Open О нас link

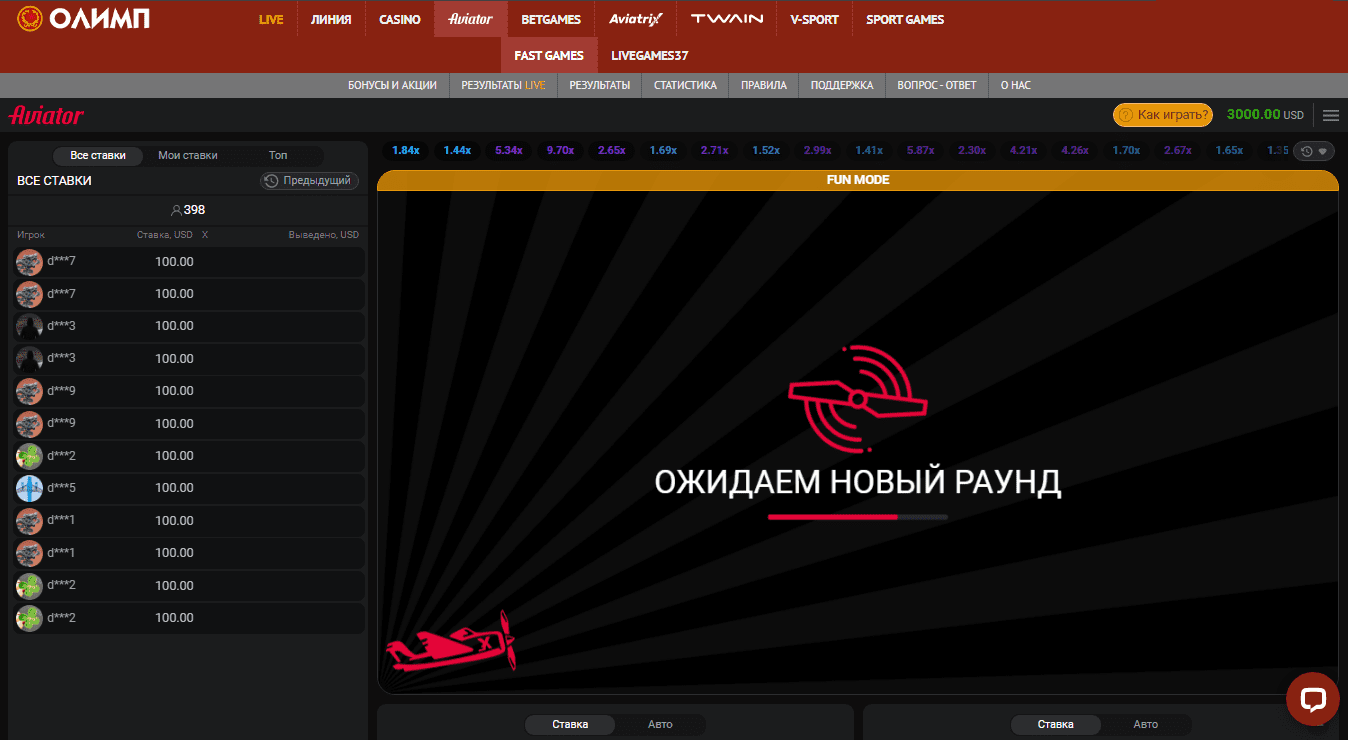point(1015,85)
